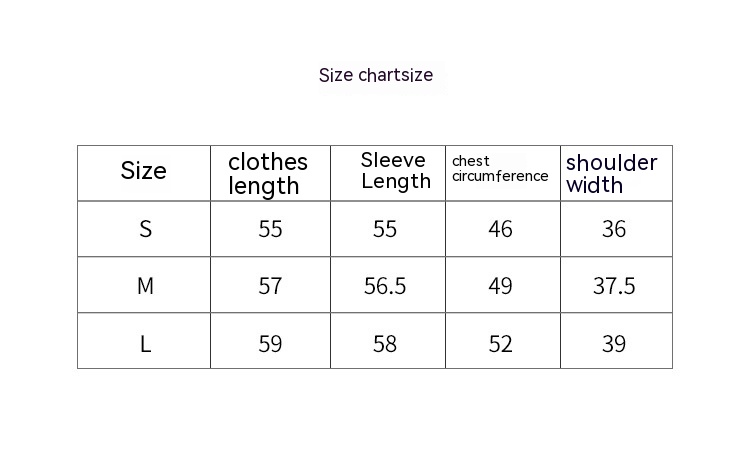Click clothes length value 59
Image resolution: width=750 pixels, height=450 pixels.
pos(270,344)
